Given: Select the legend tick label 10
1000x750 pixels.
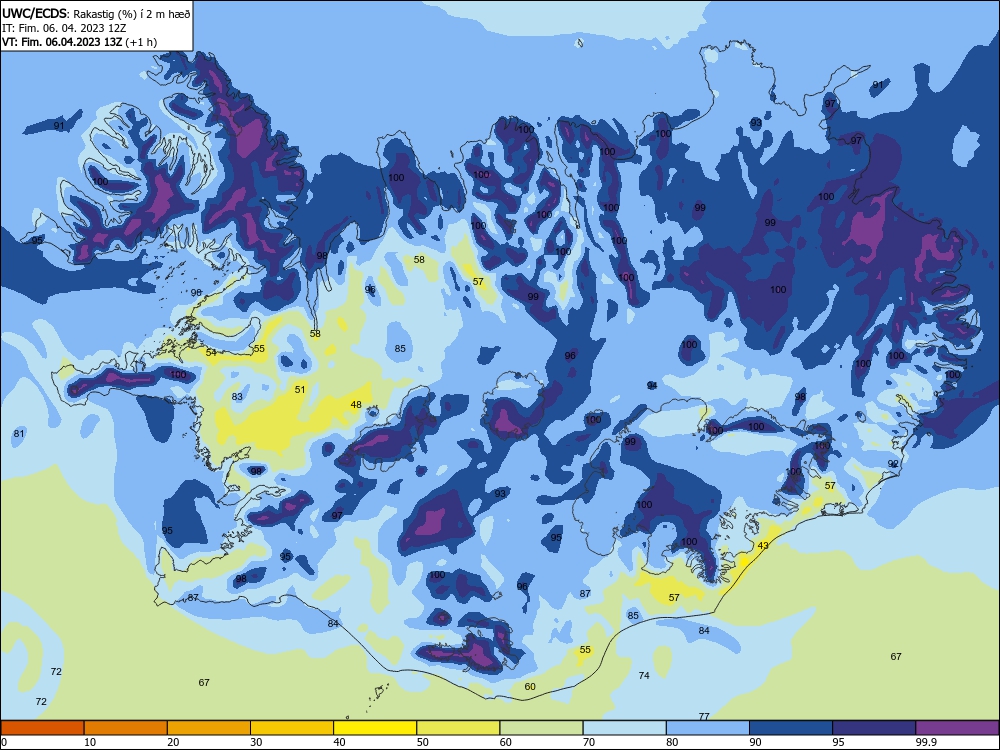Looking at the screenshot, I should [x=90, y=742].
